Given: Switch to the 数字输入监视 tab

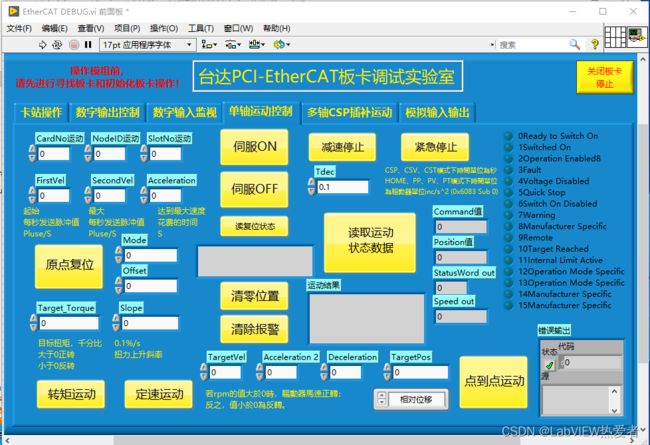Looking at the screenshot, I should [x=184, y=112].
